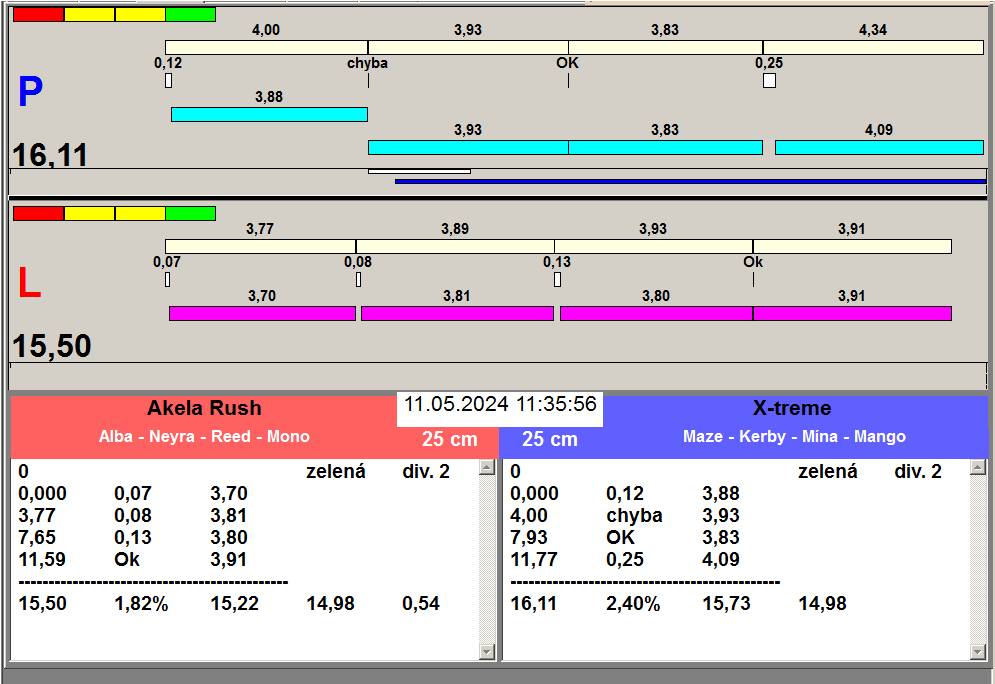Select first yellow light in lane P

click(89, 15)
